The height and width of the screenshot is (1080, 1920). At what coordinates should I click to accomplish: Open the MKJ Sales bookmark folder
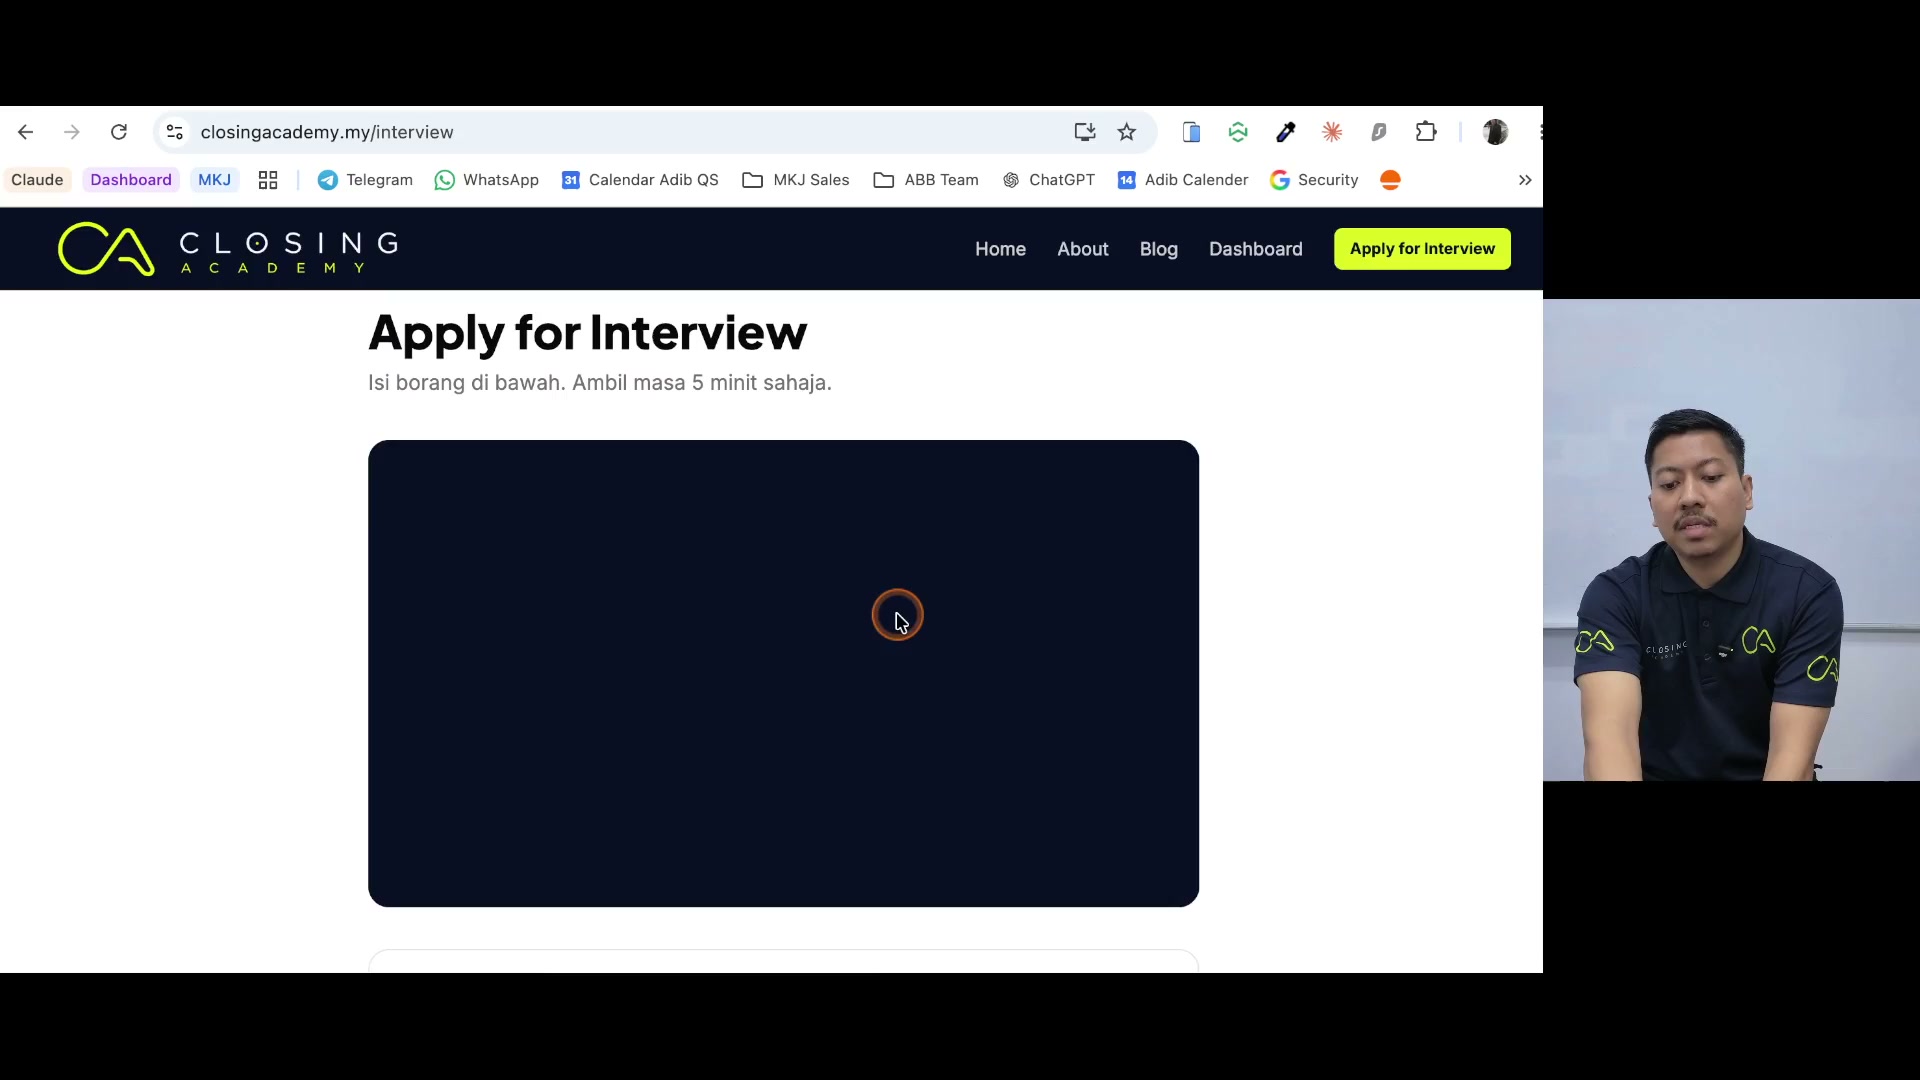click(796, 180)
